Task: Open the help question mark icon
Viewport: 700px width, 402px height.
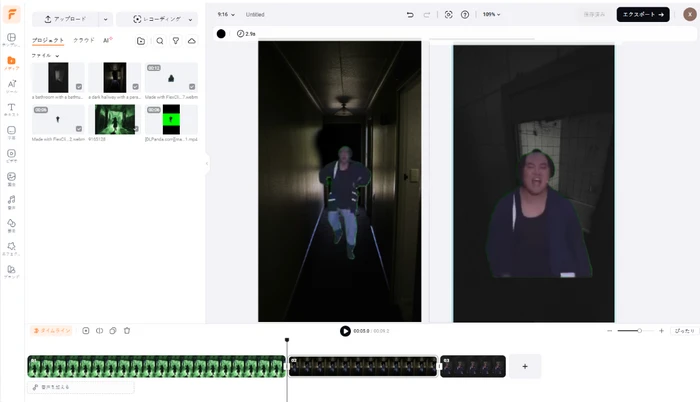Action: pyautogui.click(x=464, y=14)
